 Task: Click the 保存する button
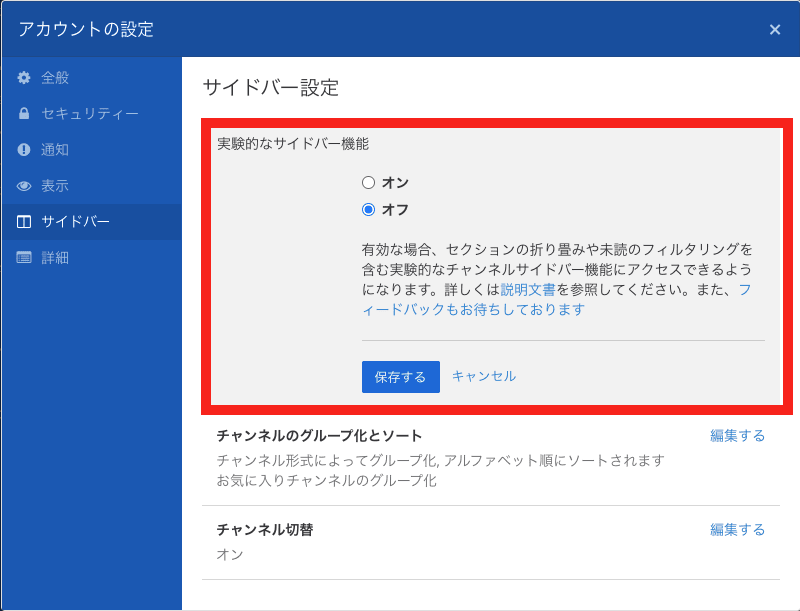(399, 377)
